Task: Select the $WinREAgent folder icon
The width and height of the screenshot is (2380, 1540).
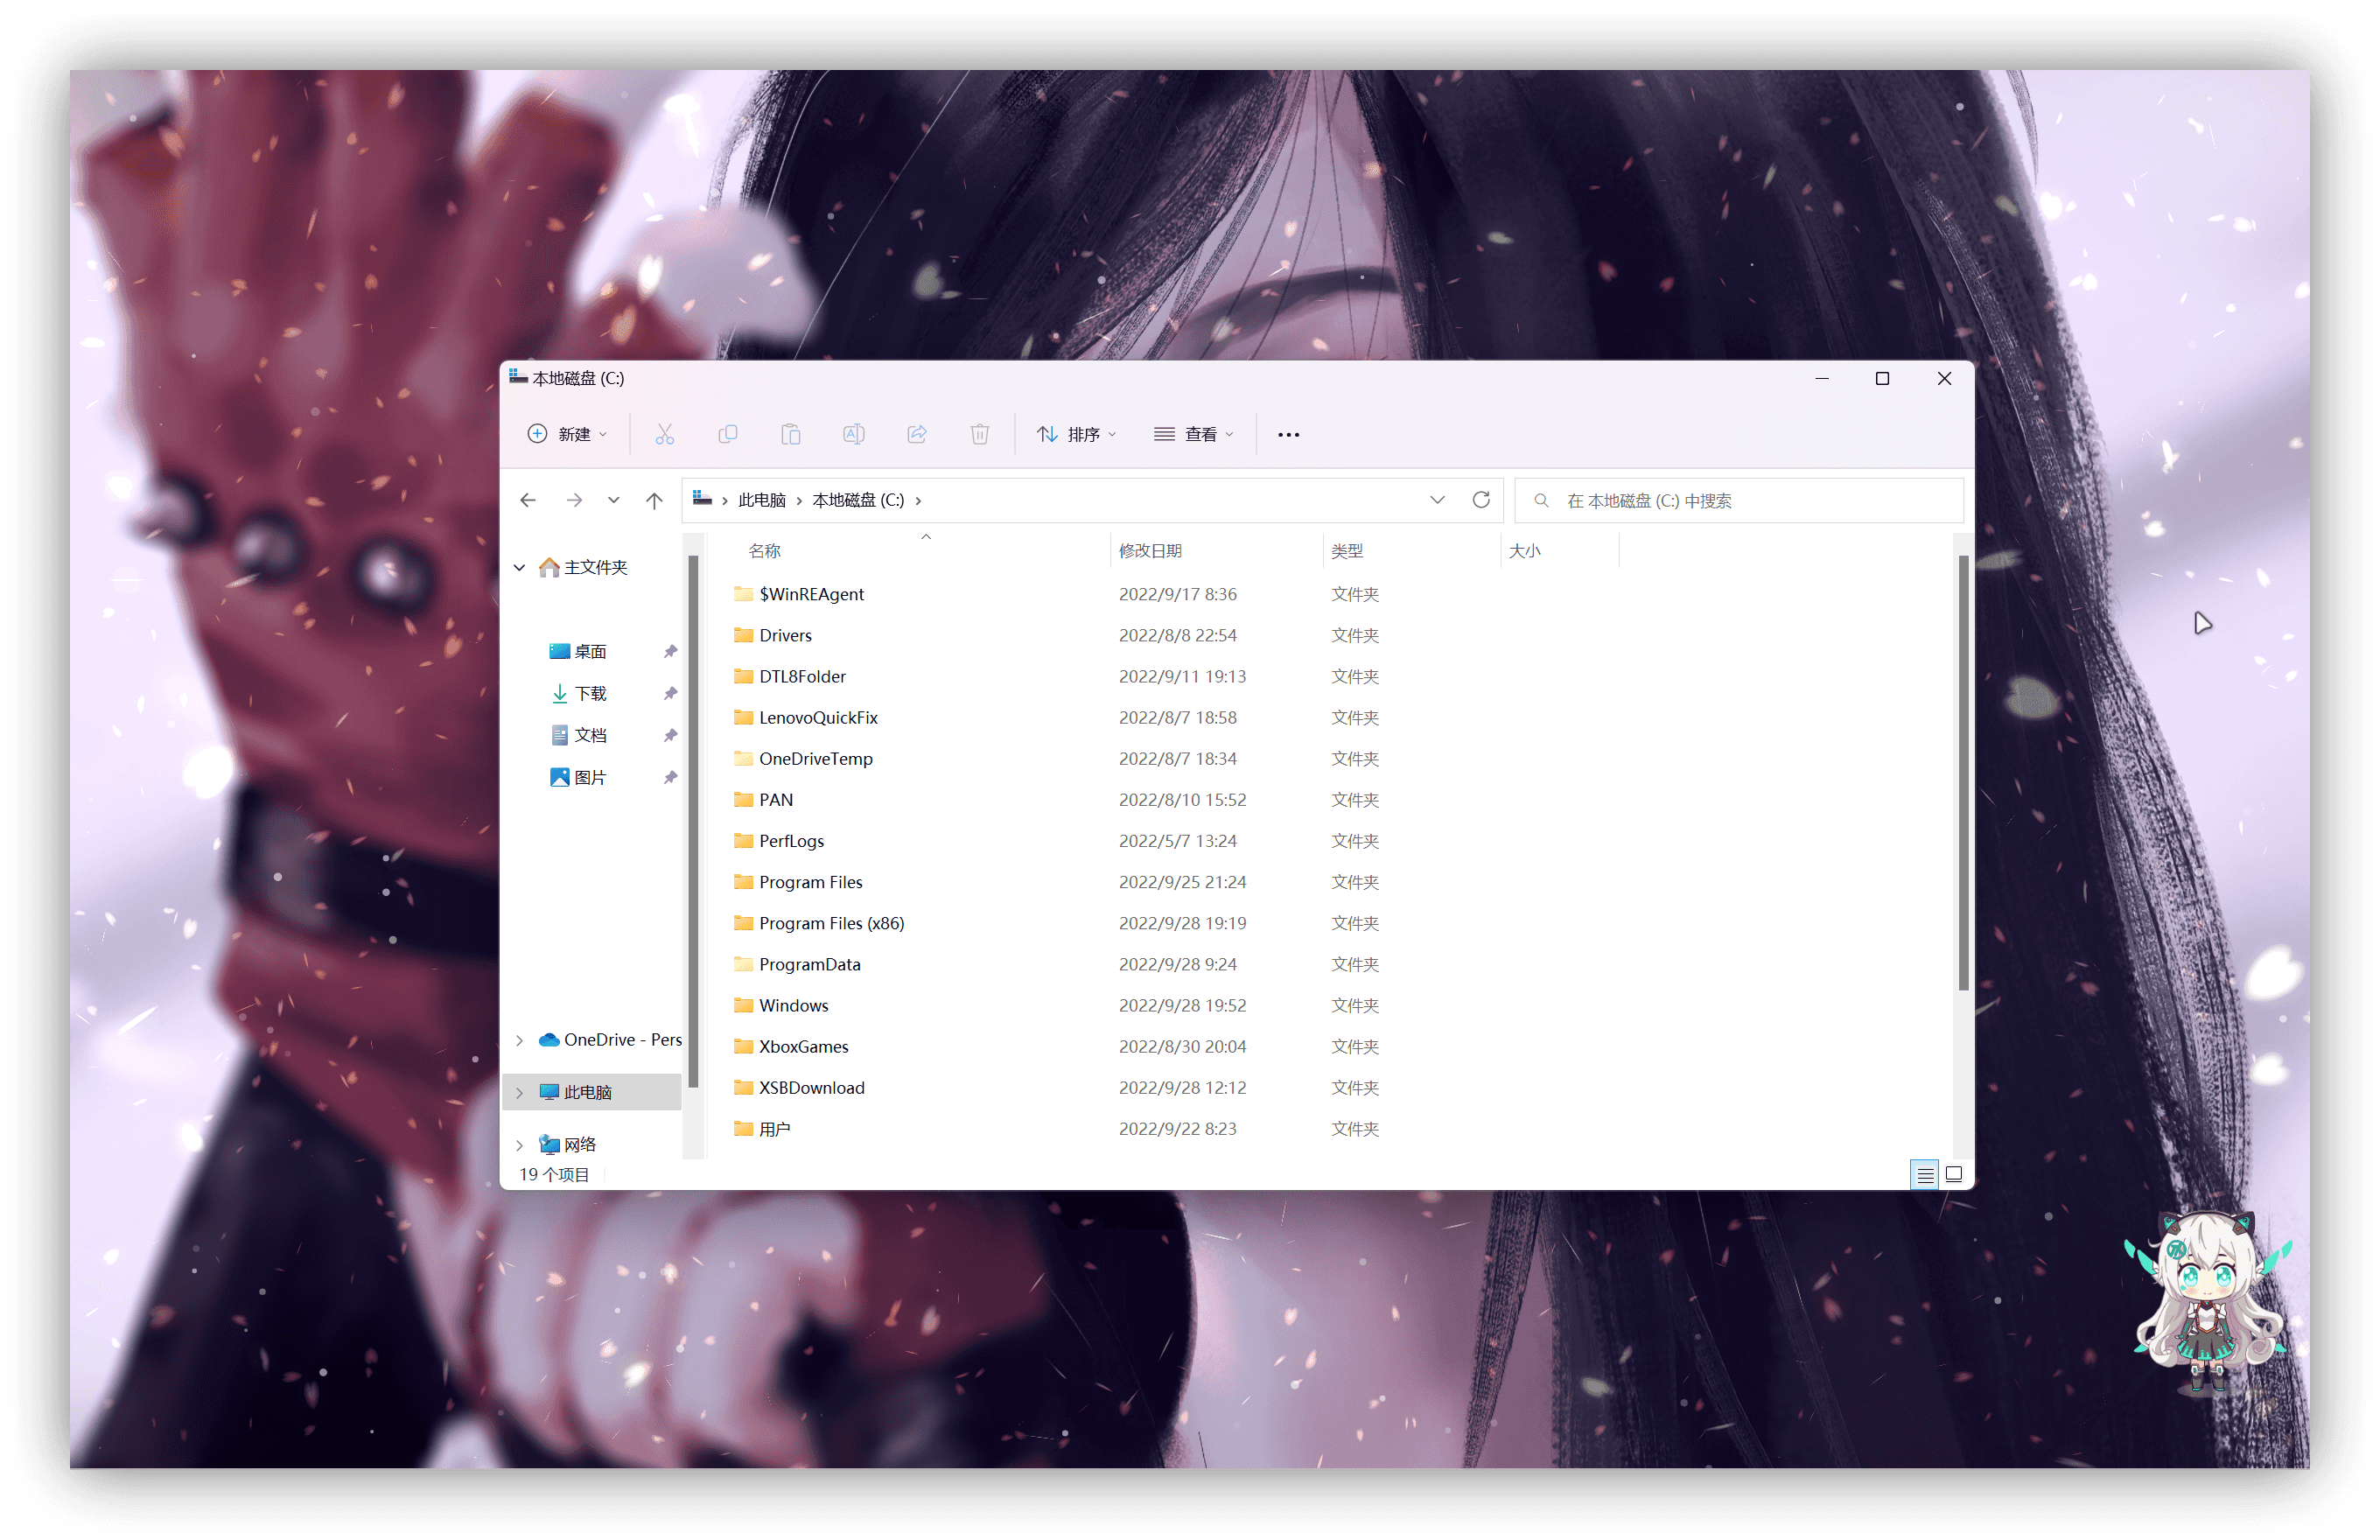Action: [x=743, y=594]
